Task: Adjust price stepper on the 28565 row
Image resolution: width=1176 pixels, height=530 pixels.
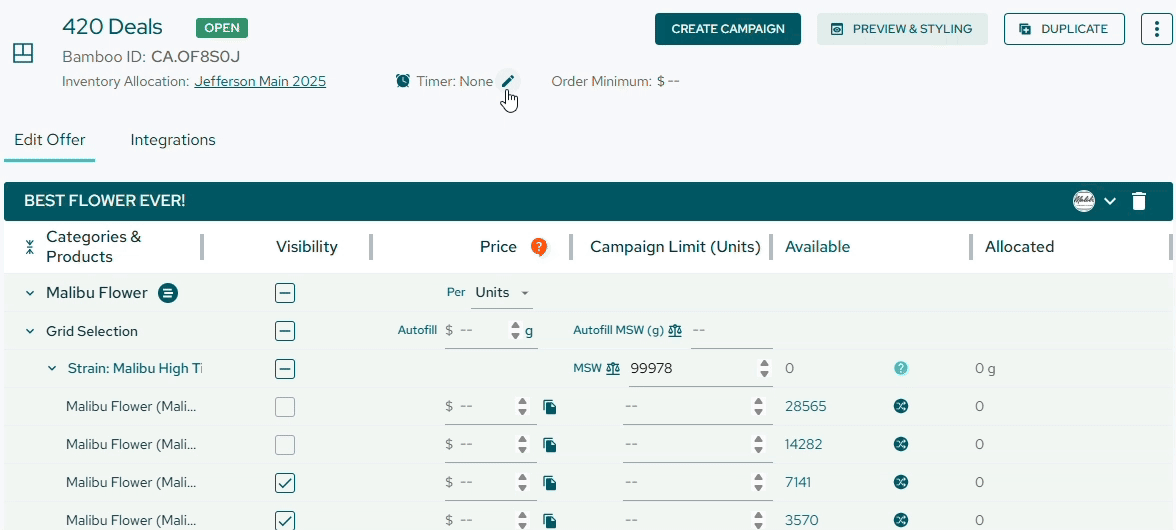Action: (x=523, y=406)
